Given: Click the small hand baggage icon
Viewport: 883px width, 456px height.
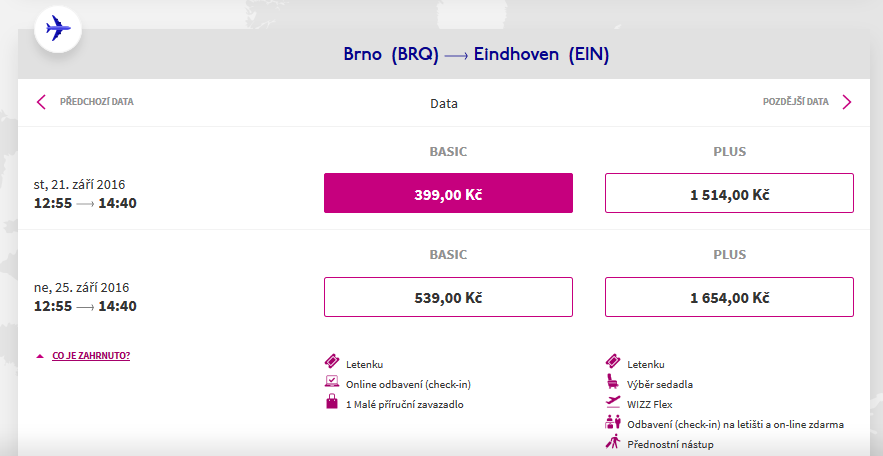Looking at the screenshot, I should coord(332,401).
